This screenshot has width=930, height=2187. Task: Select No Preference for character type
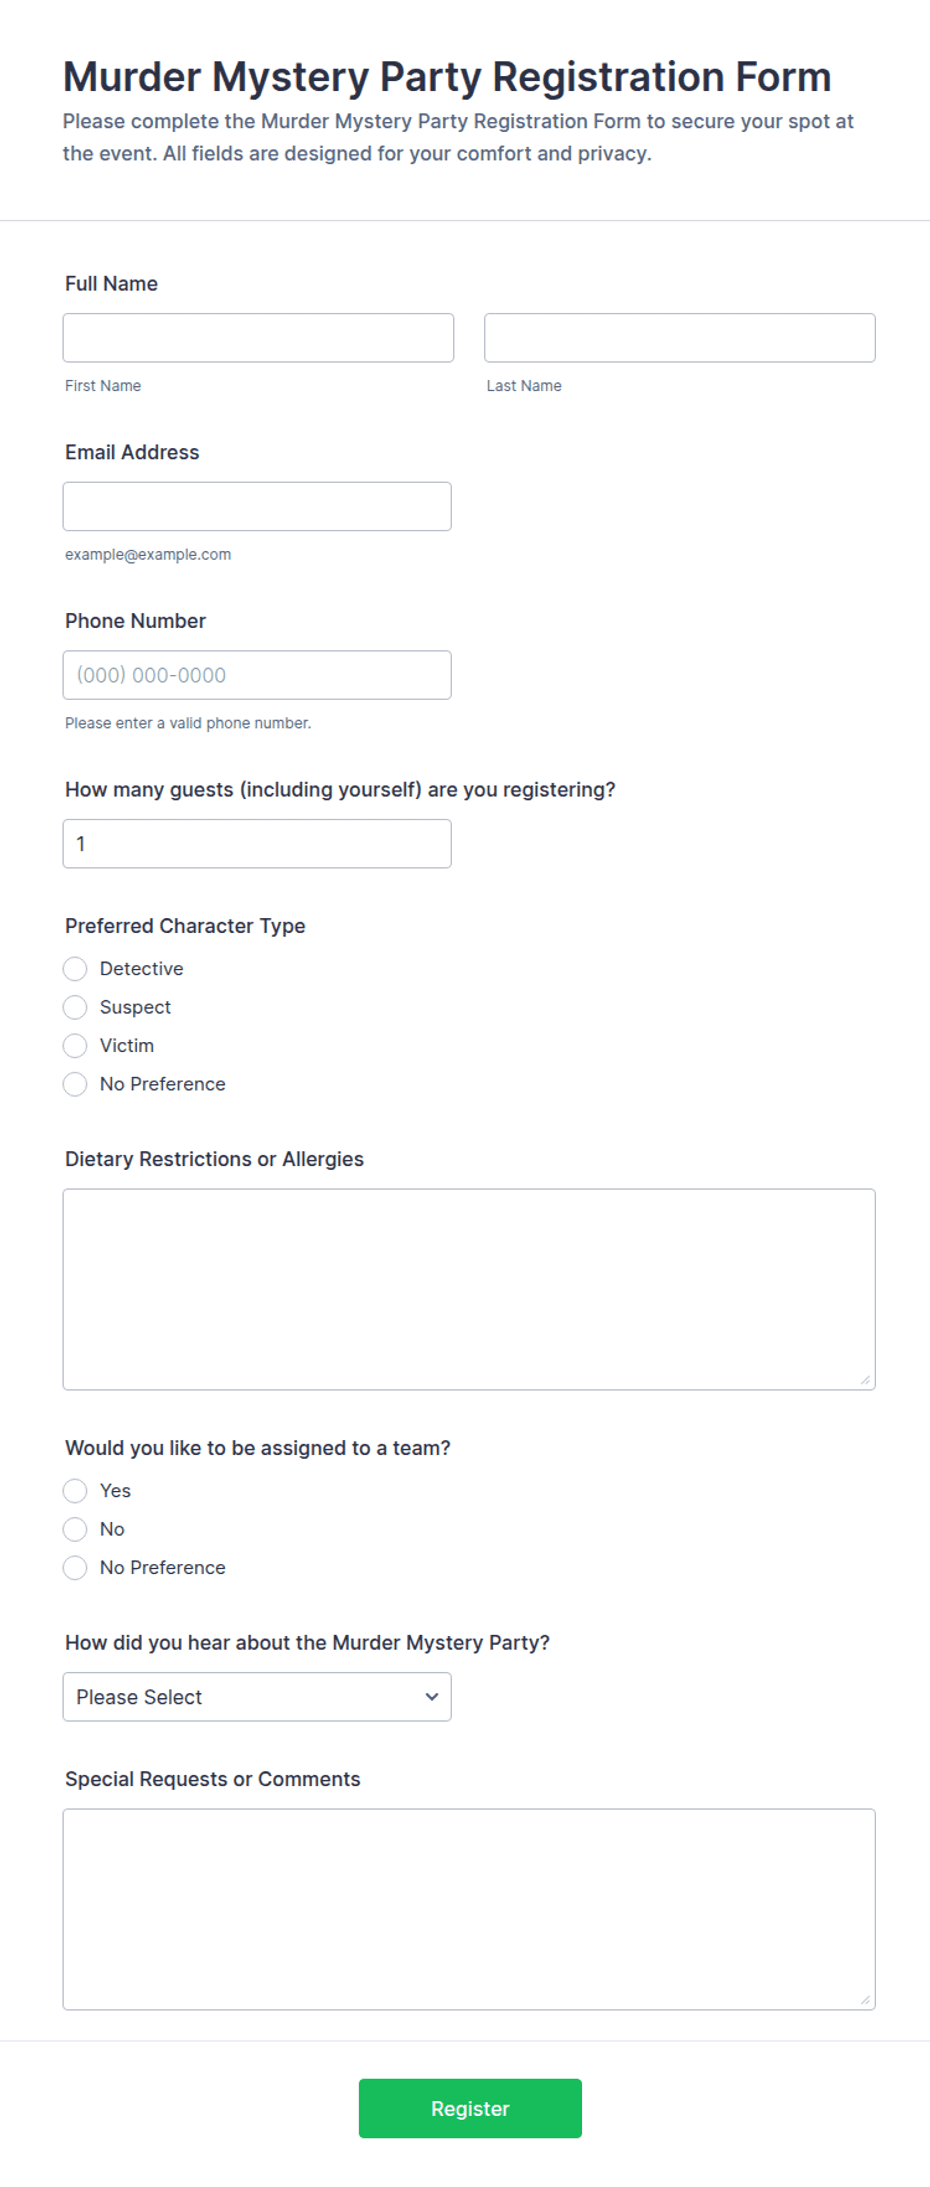(x=75, y=1084)
